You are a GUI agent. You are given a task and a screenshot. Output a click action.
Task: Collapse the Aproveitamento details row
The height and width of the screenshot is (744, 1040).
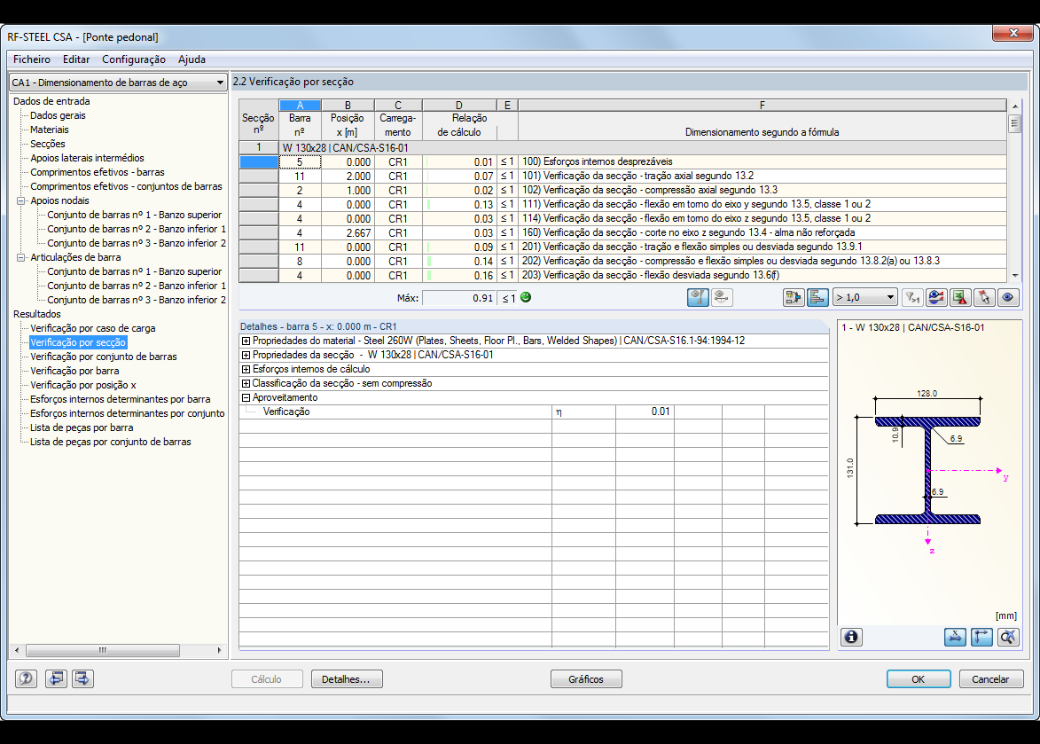point(246,398)
